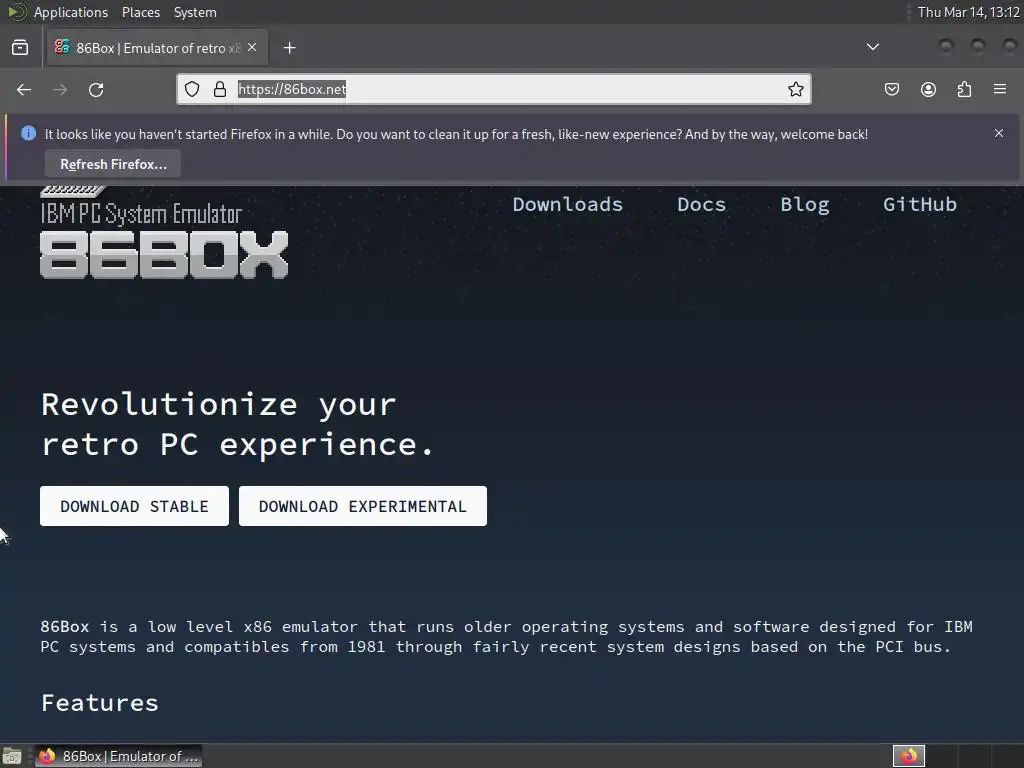Click the Firefox workspace switcher thumbnail
Viewport: 1024px width, 768px height.
click(x=908, y=756)
